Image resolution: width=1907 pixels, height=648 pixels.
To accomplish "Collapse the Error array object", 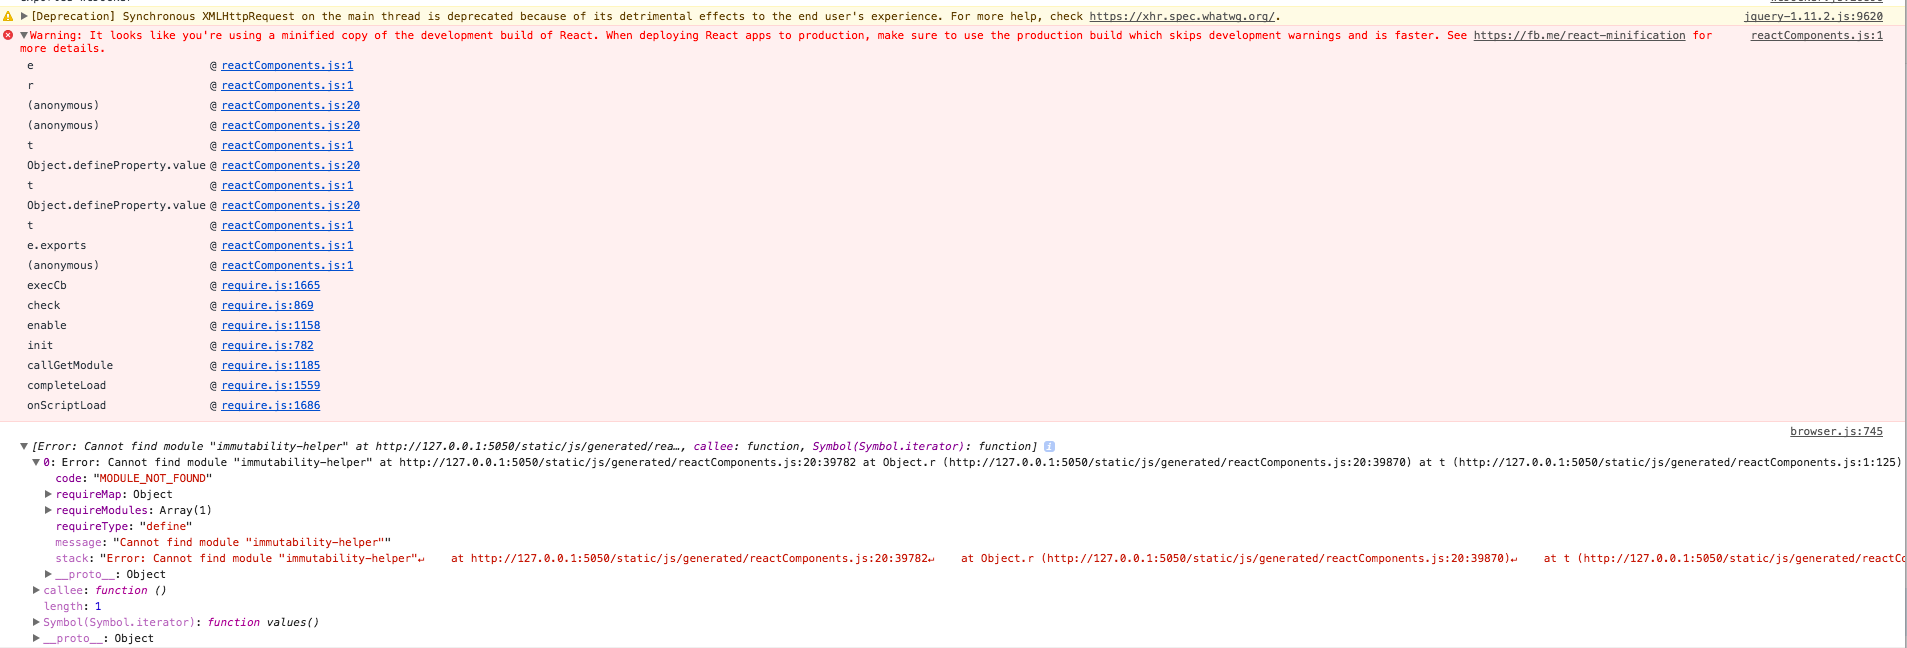I will pyautogui.click(x=24, y=447).
